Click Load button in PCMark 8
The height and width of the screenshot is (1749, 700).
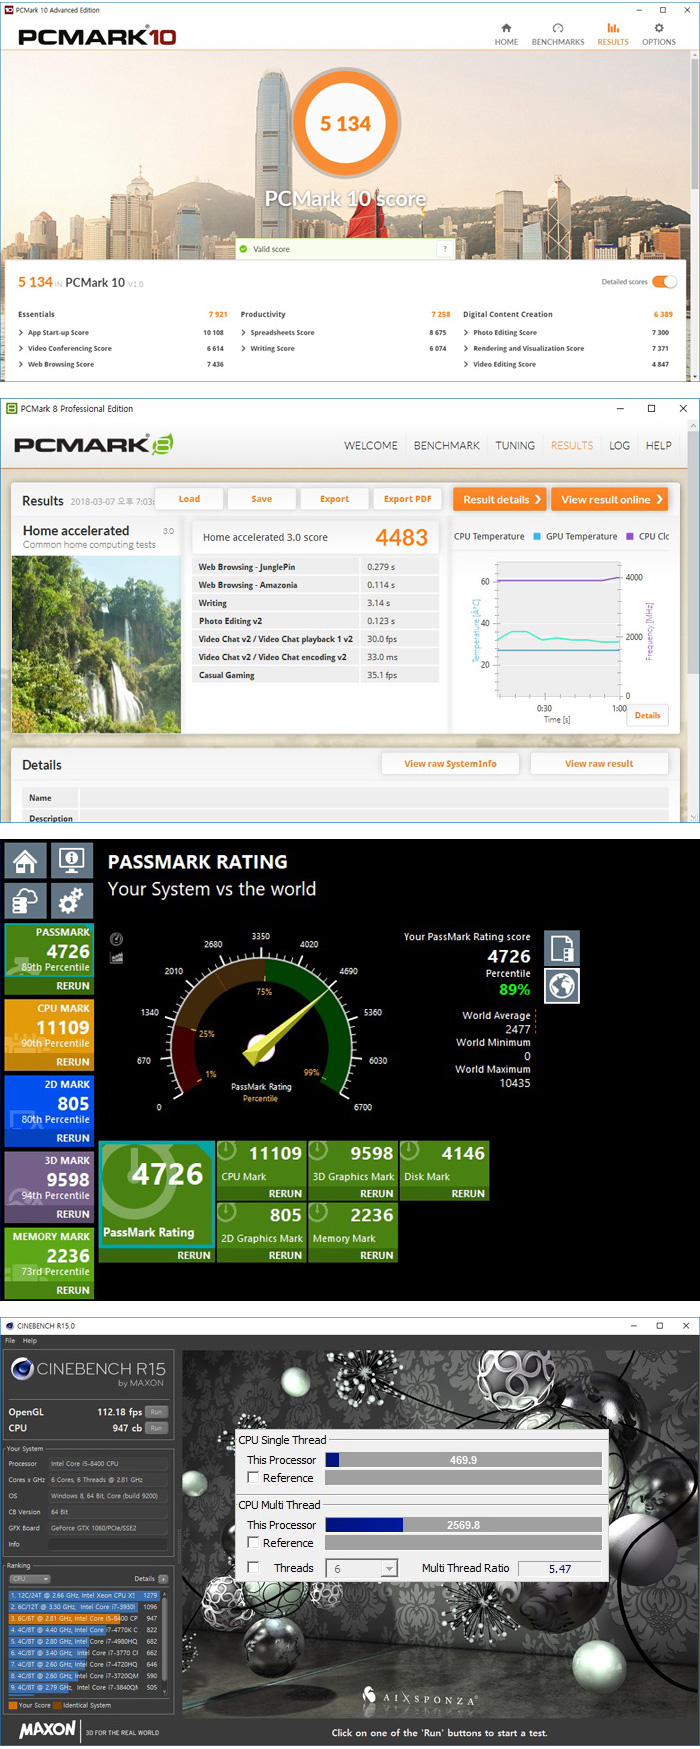189,498
